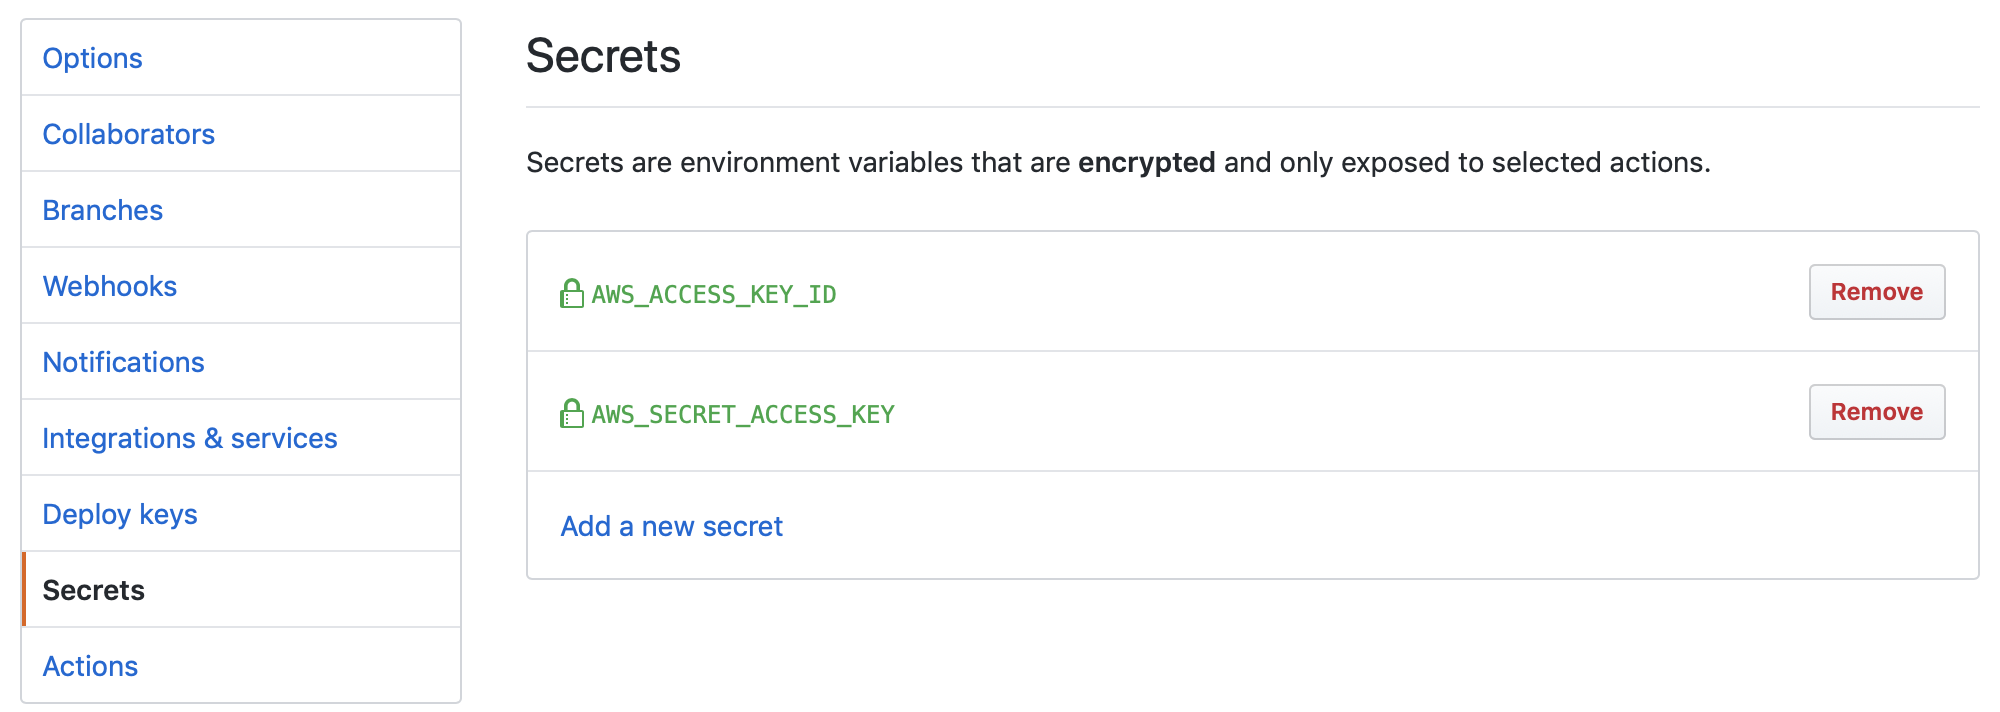This screenshot has height=712, width=2000.
Task: Open the Webhooks settings page
Action: 110,286
